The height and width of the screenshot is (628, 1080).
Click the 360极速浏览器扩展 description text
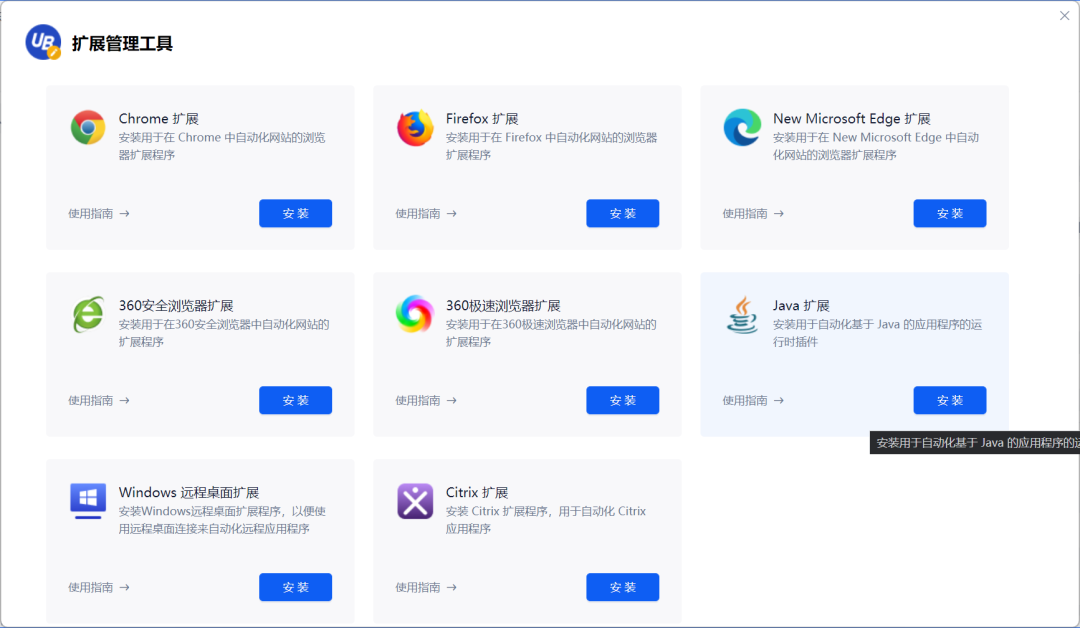pos(550,333)
